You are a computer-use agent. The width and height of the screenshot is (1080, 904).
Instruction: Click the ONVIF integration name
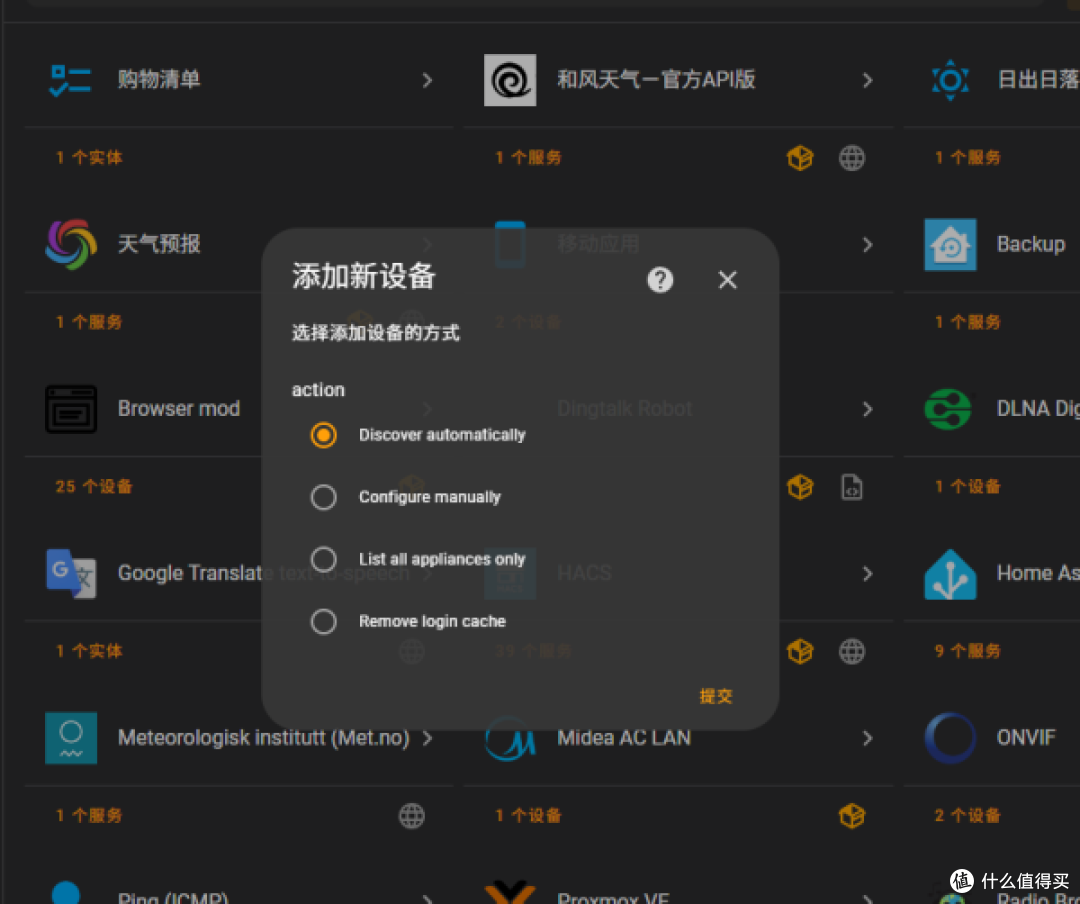pyautogui.click(x=1026, y=738)
